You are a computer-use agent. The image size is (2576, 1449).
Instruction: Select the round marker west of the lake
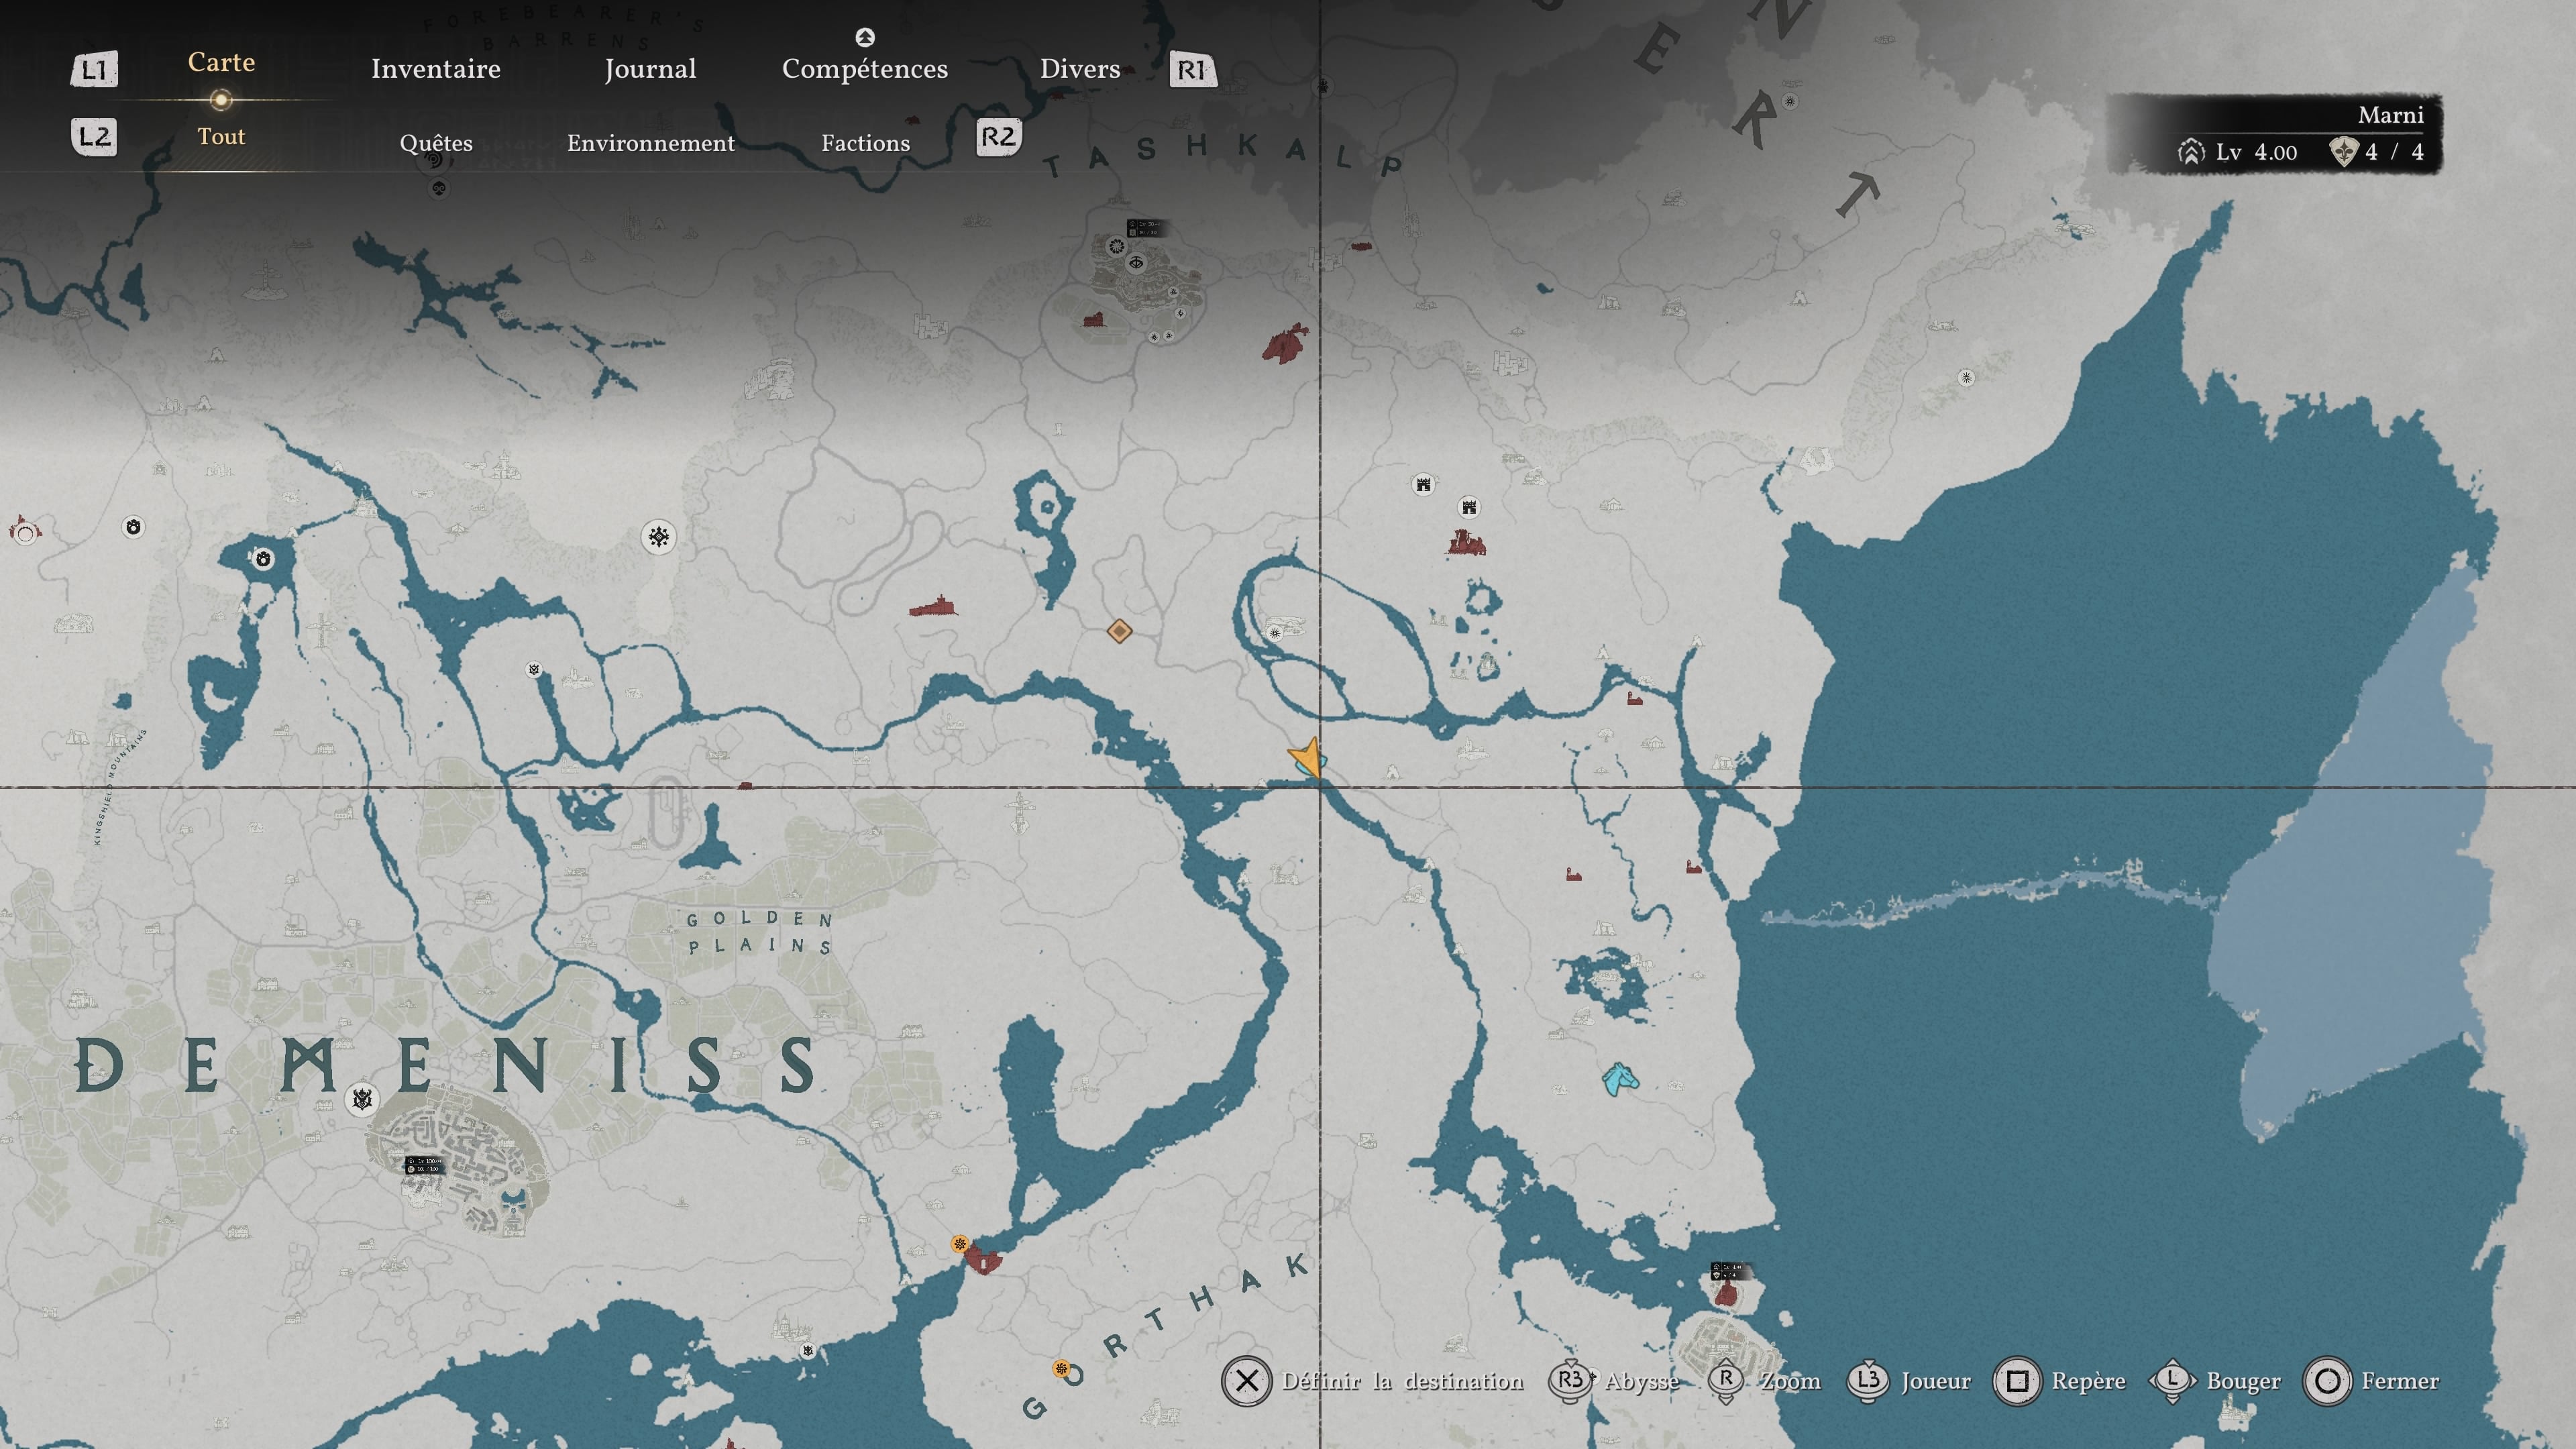click(x=133, y=527)
